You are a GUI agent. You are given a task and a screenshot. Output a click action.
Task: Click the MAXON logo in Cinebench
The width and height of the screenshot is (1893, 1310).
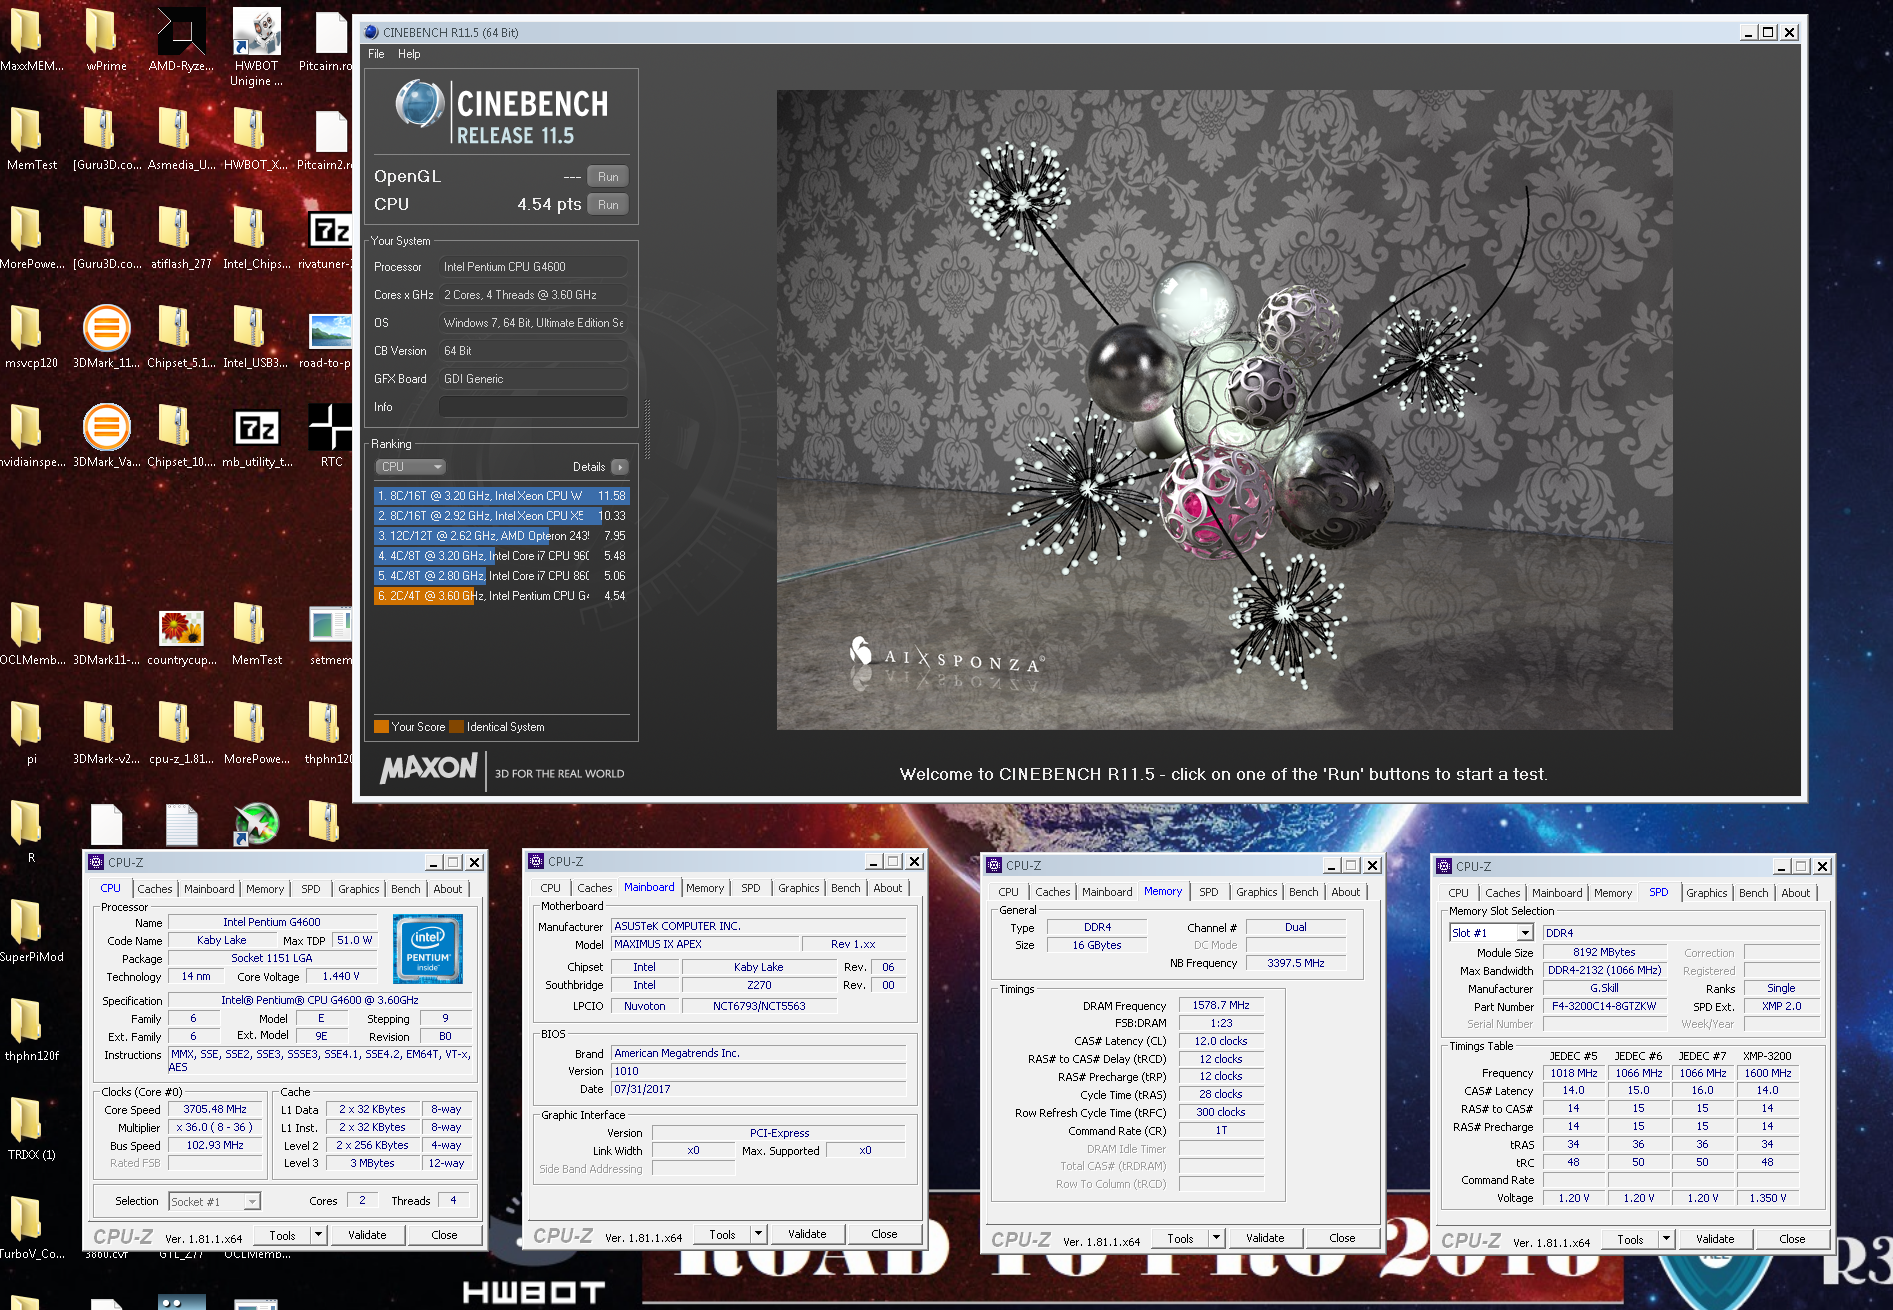coord(429,769)
